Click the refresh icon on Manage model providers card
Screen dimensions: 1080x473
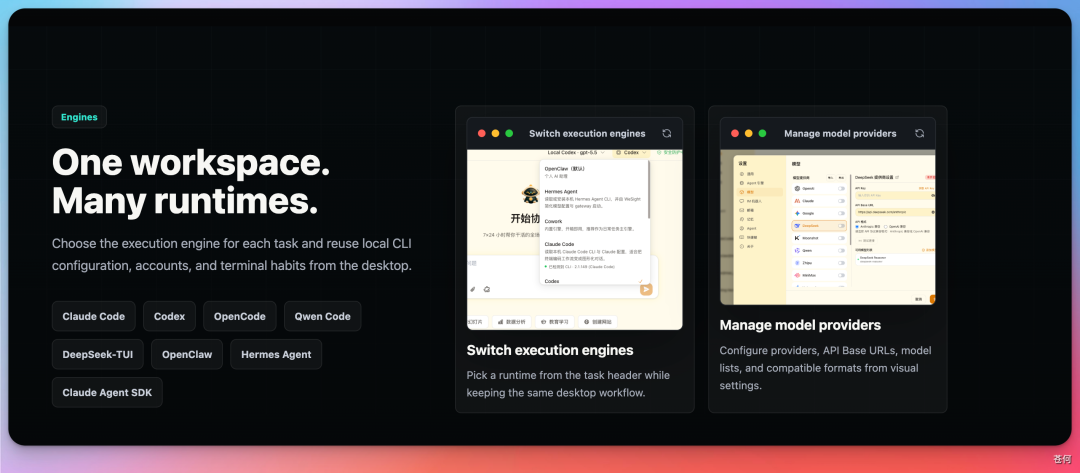pos(920,134)
